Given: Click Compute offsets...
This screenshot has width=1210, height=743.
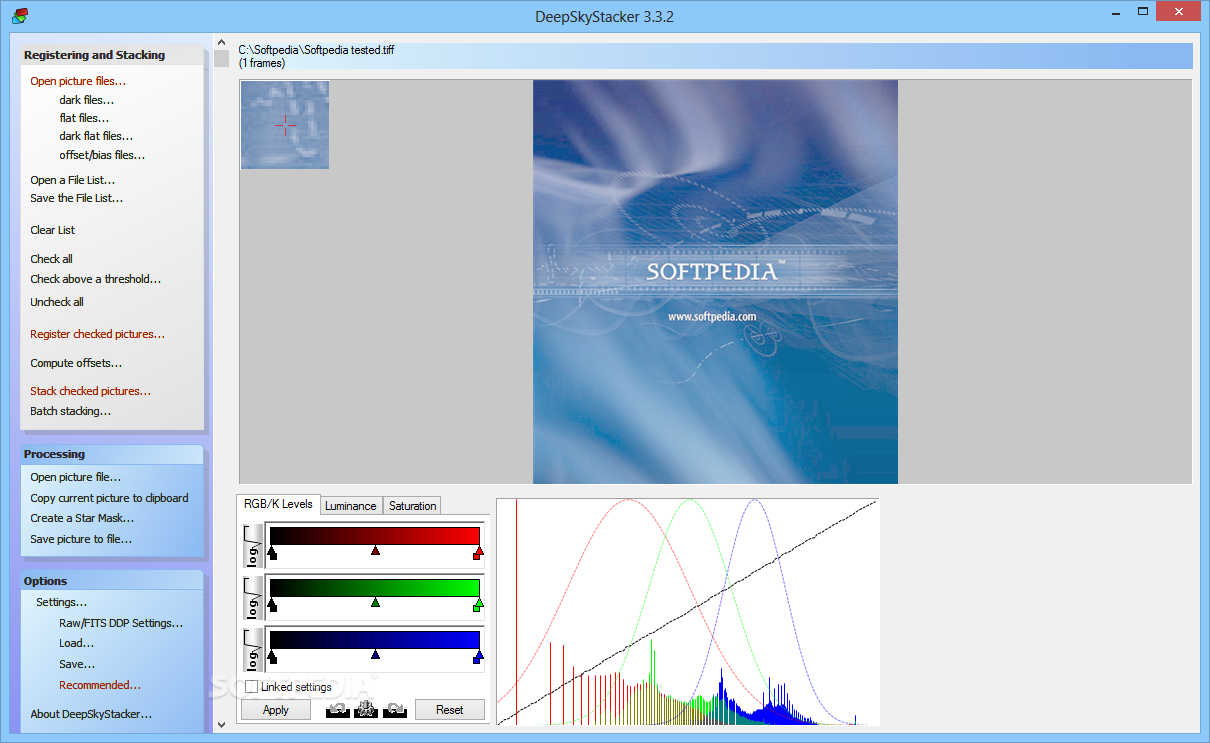Looking at the screenshot, I should click(x=76, y=363).
